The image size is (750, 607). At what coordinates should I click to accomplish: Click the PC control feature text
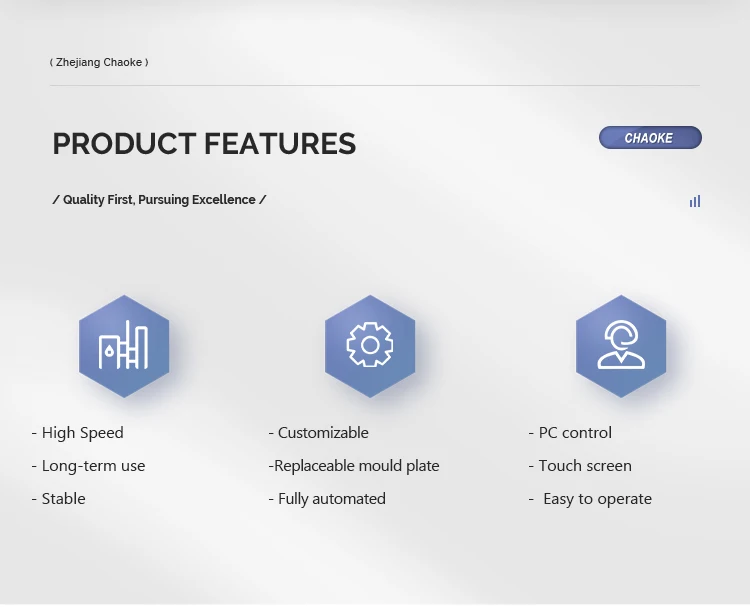575,433
